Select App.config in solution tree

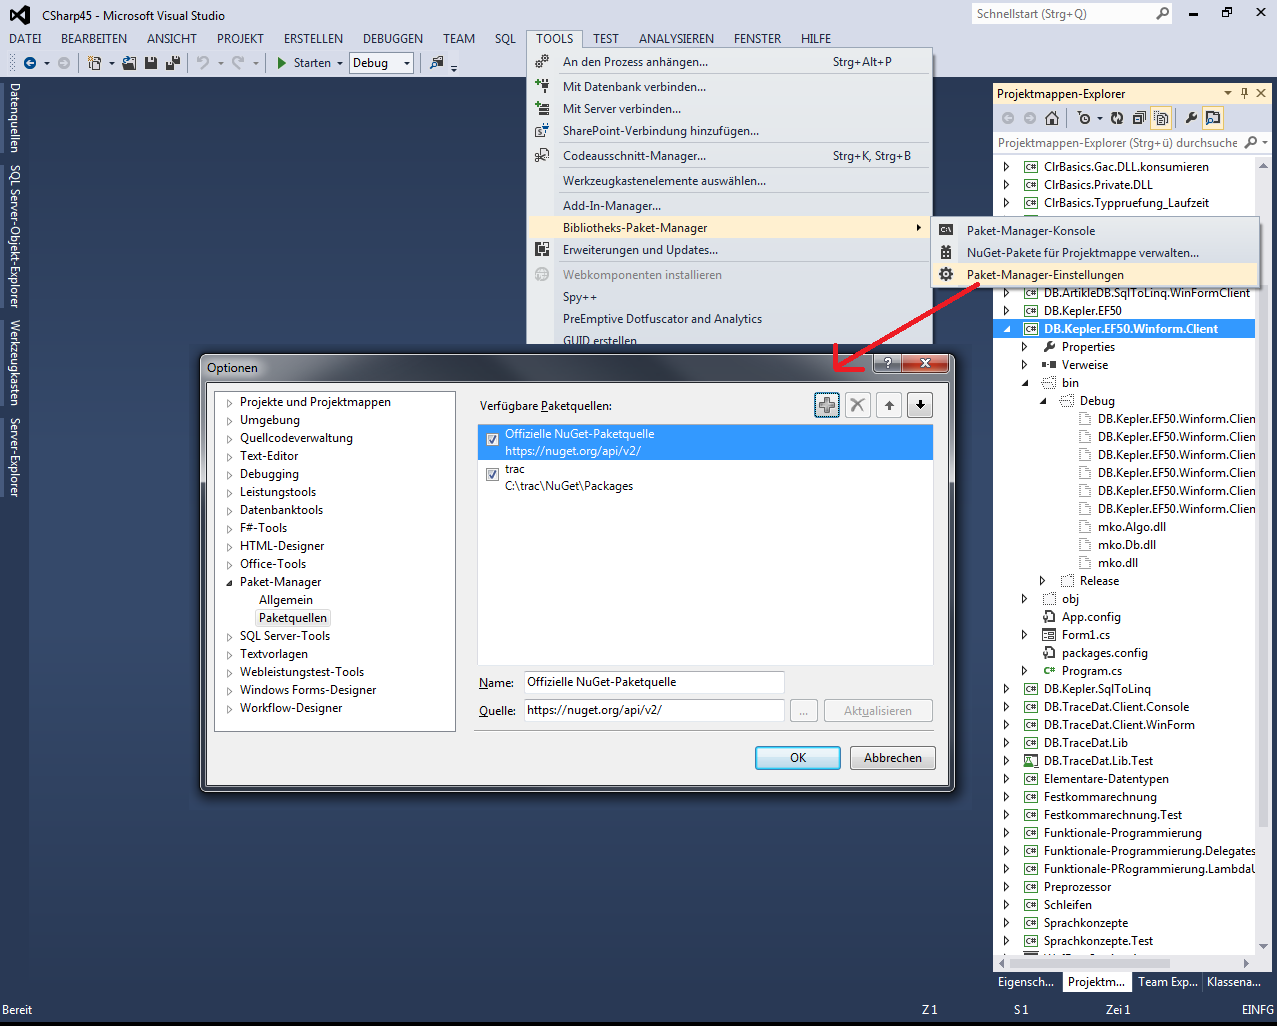[x=1091, y=617]
